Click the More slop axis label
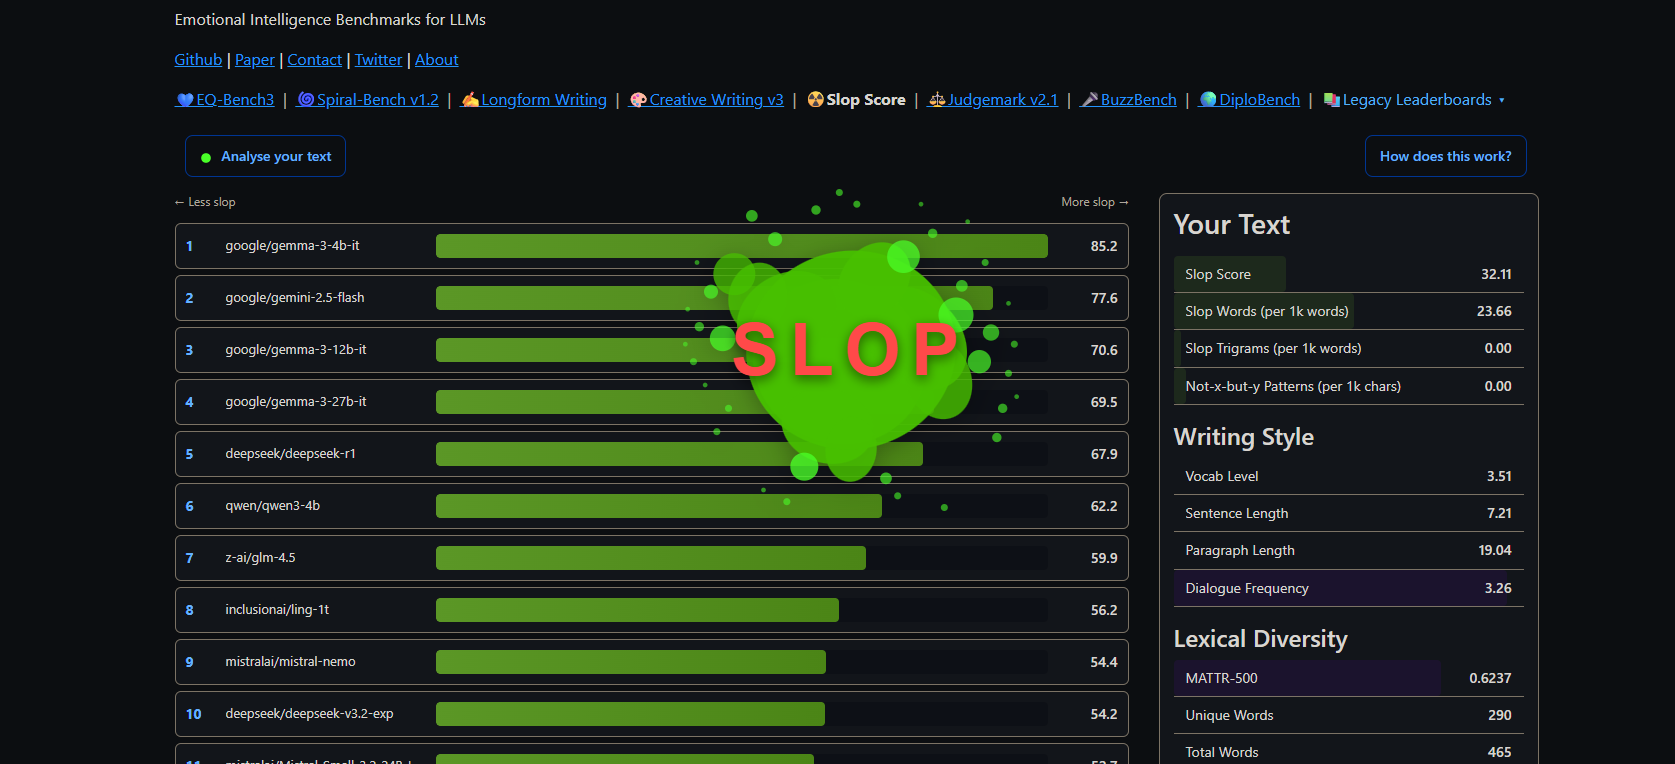Image resolution: width=1675 pixels, height=764 pixels. (1094, 202)
